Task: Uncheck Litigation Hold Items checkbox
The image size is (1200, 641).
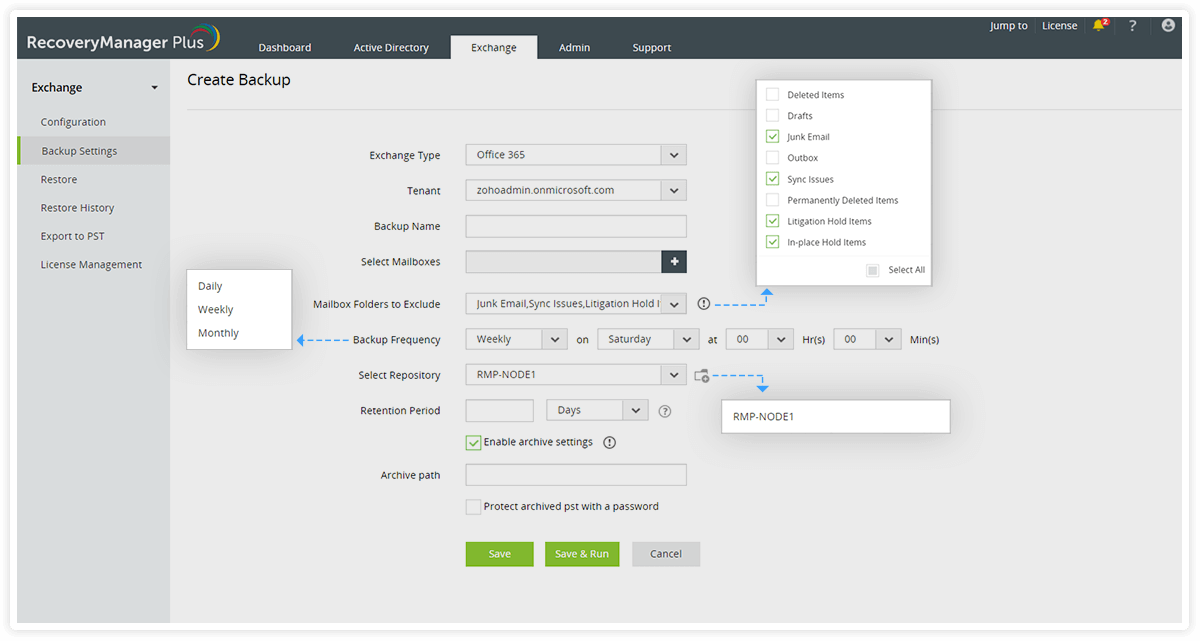Action: coord(772,221)
